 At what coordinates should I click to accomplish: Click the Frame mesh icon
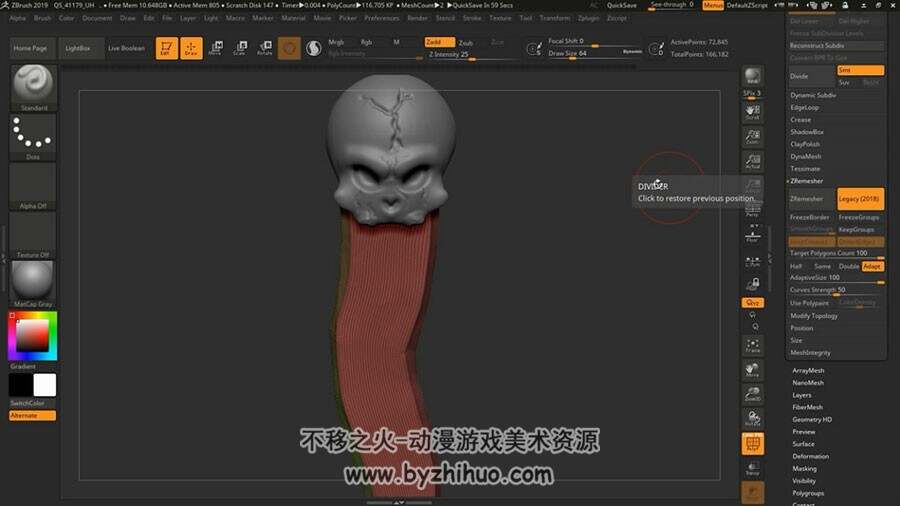point(752,345)
